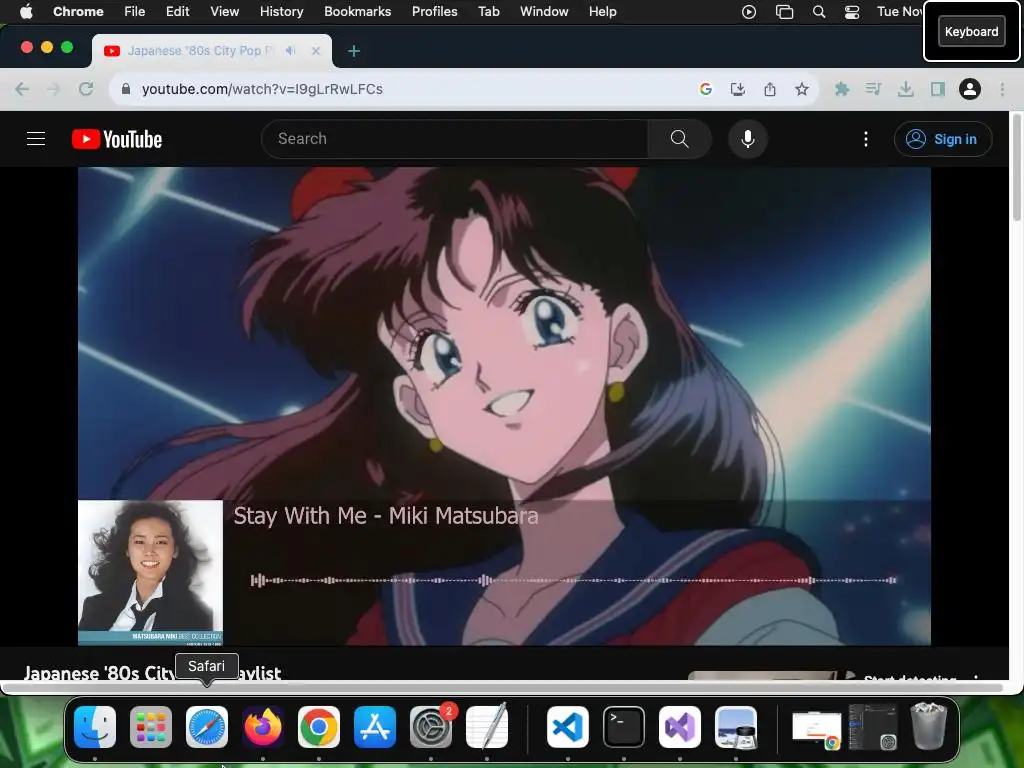The width and height of the screenshot is (1024, 768).
Task: Open Visual Studio Code from the Dock
Action: (568, 727)
